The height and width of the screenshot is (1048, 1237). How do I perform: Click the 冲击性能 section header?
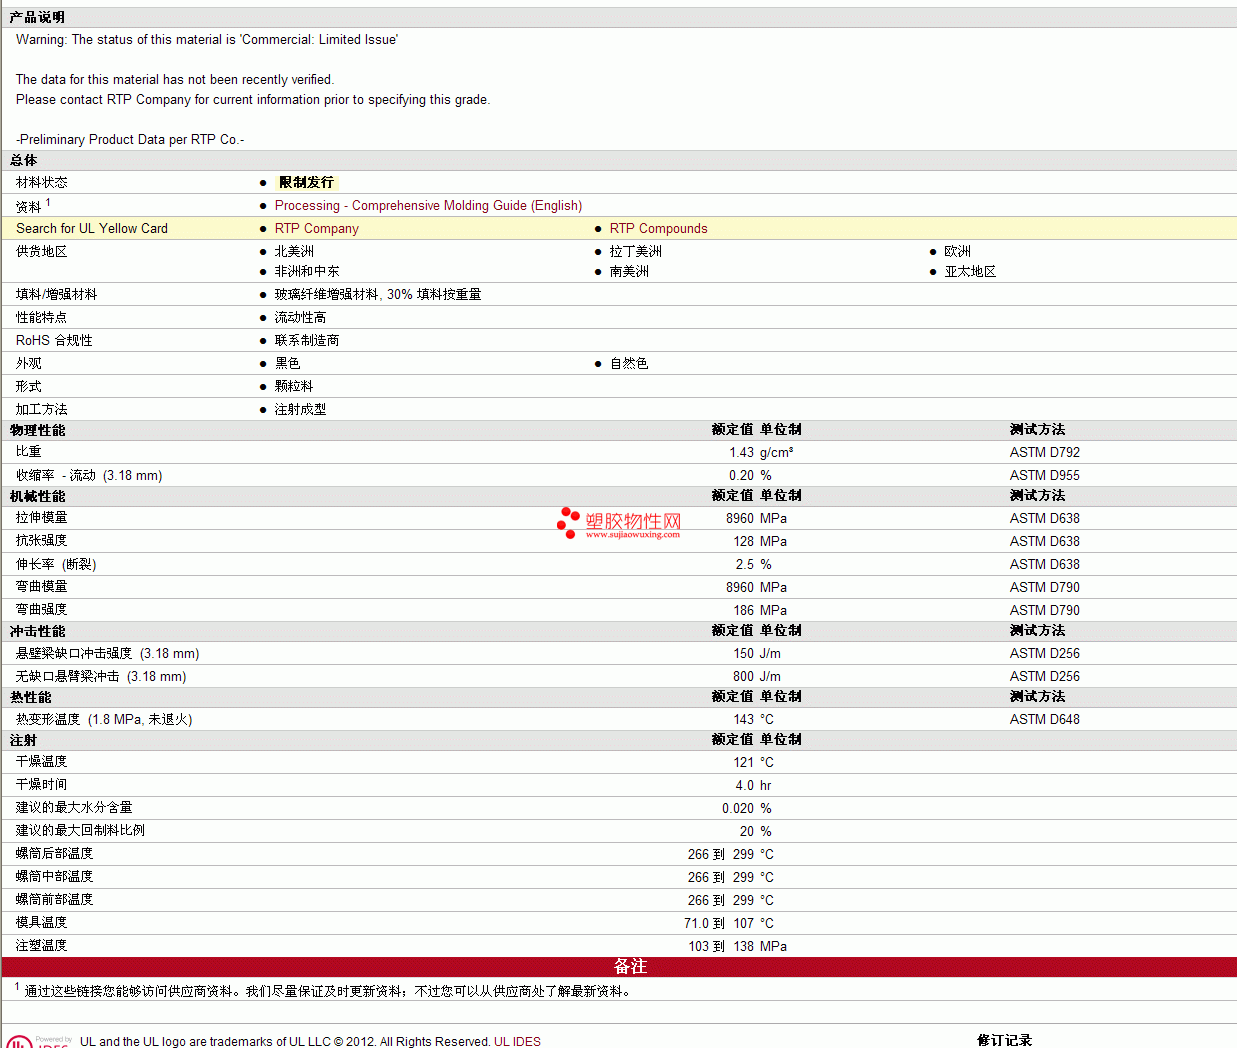pos(38,631)
